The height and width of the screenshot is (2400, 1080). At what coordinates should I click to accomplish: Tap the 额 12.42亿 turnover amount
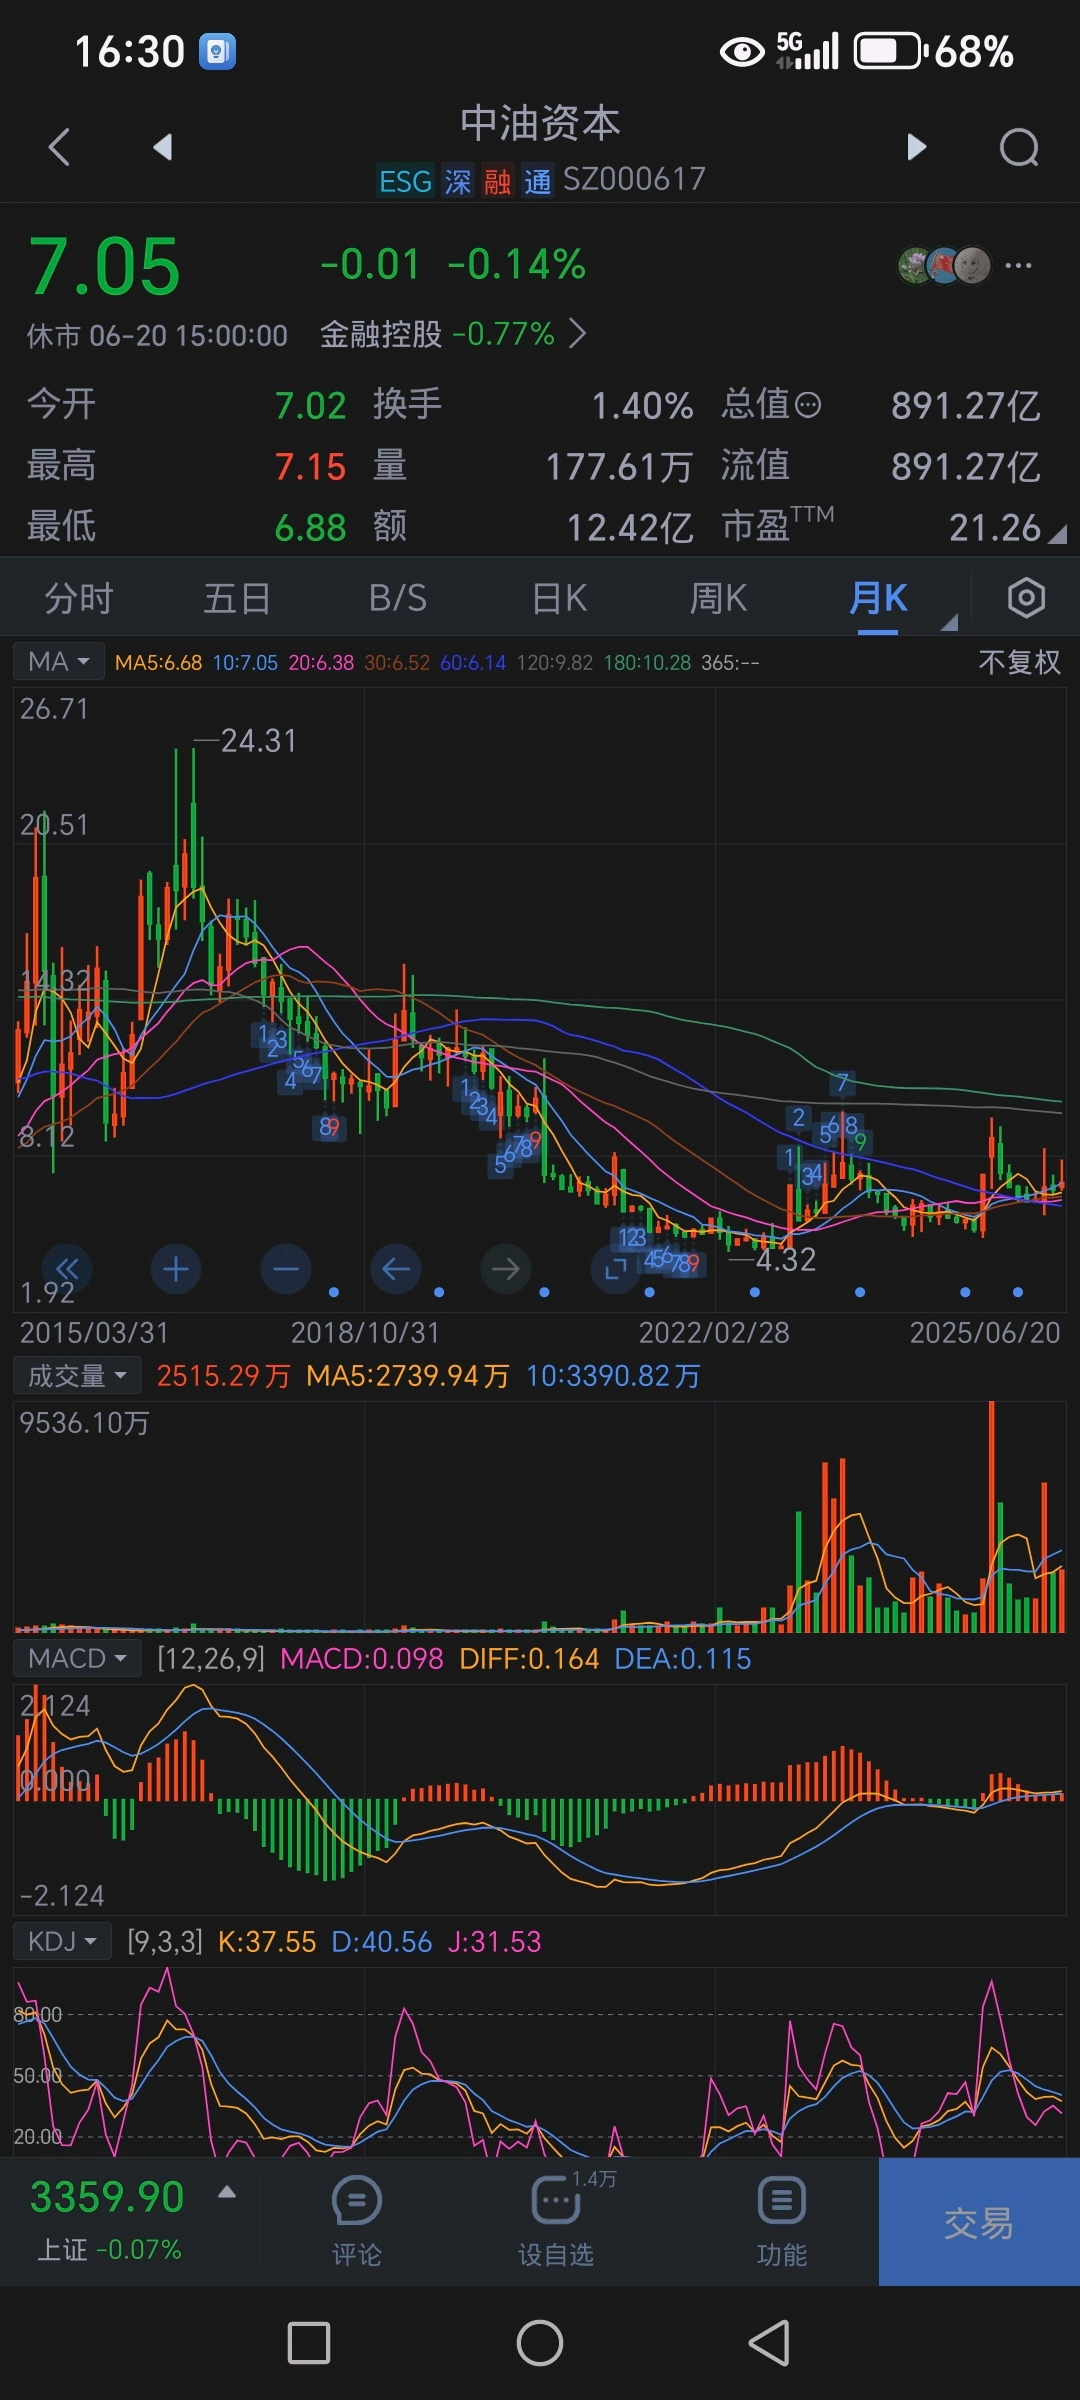[630, 527]
